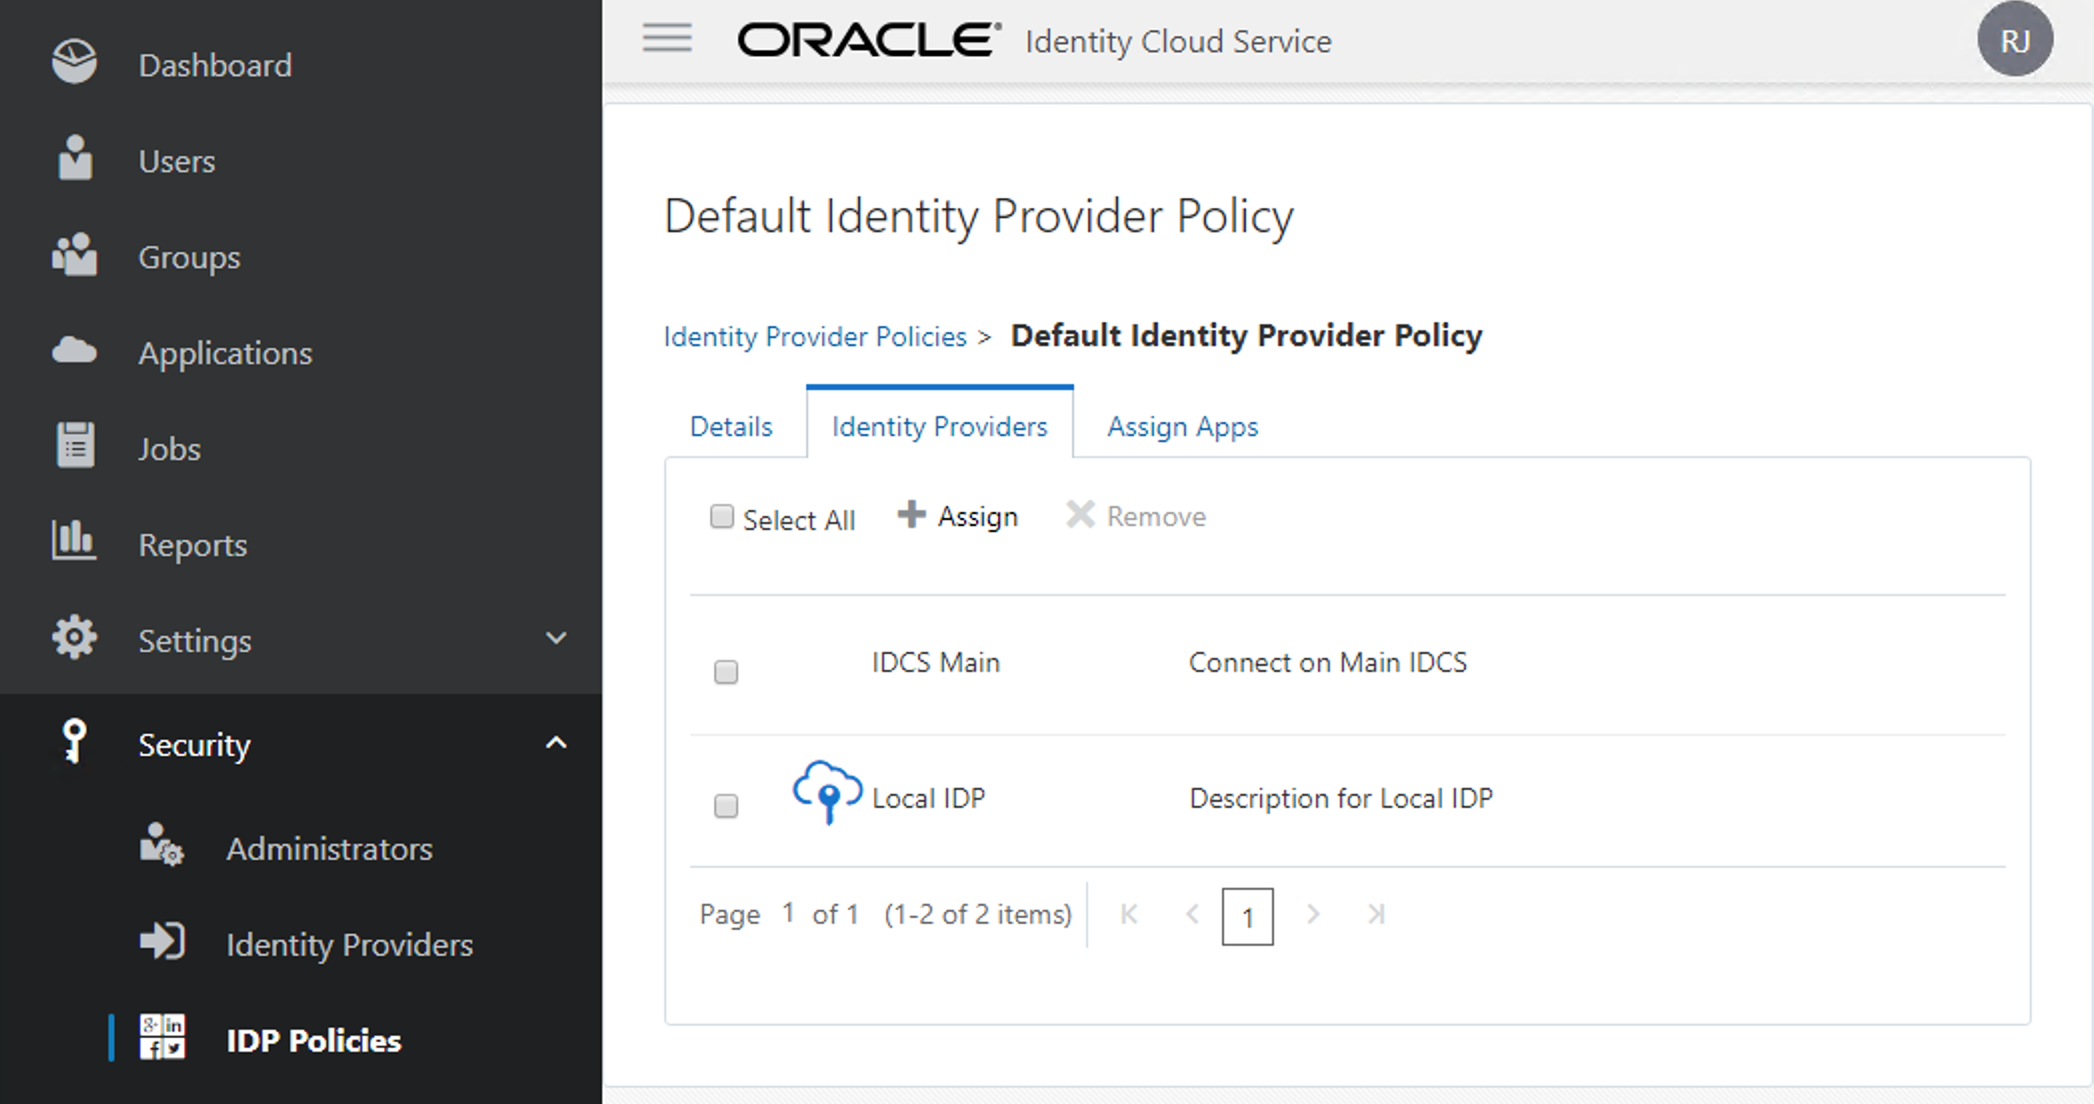Click the Identity Provider Policies breadcrumb link

(x=815, y=336)
